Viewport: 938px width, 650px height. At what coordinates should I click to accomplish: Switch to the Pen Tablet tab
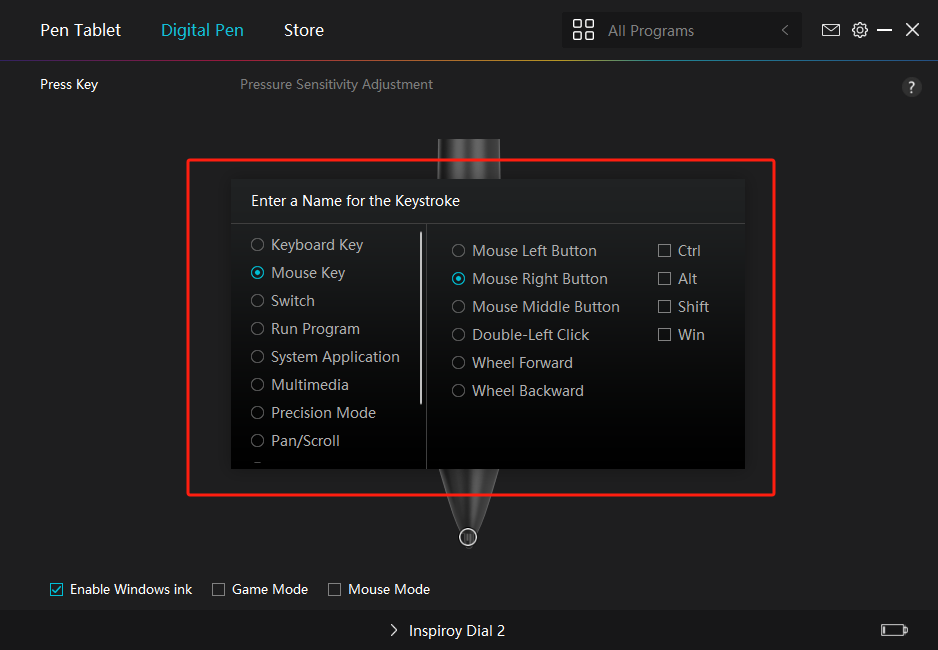click(x=80, y=30)
